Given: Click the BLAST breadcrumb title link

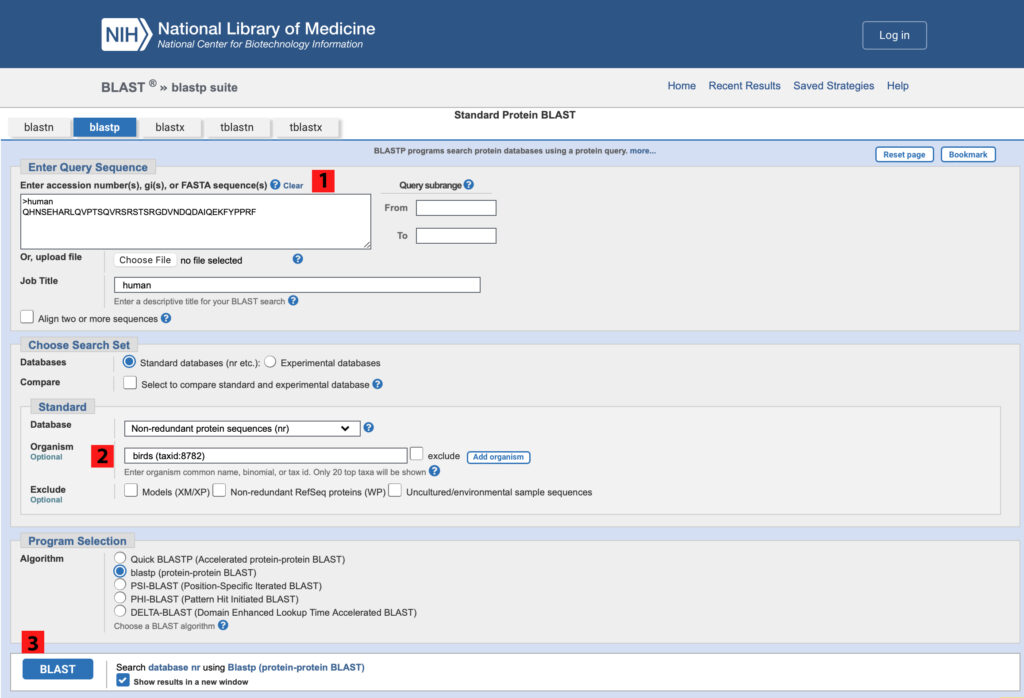Looking at the screenshot, I should click(123, 87).
